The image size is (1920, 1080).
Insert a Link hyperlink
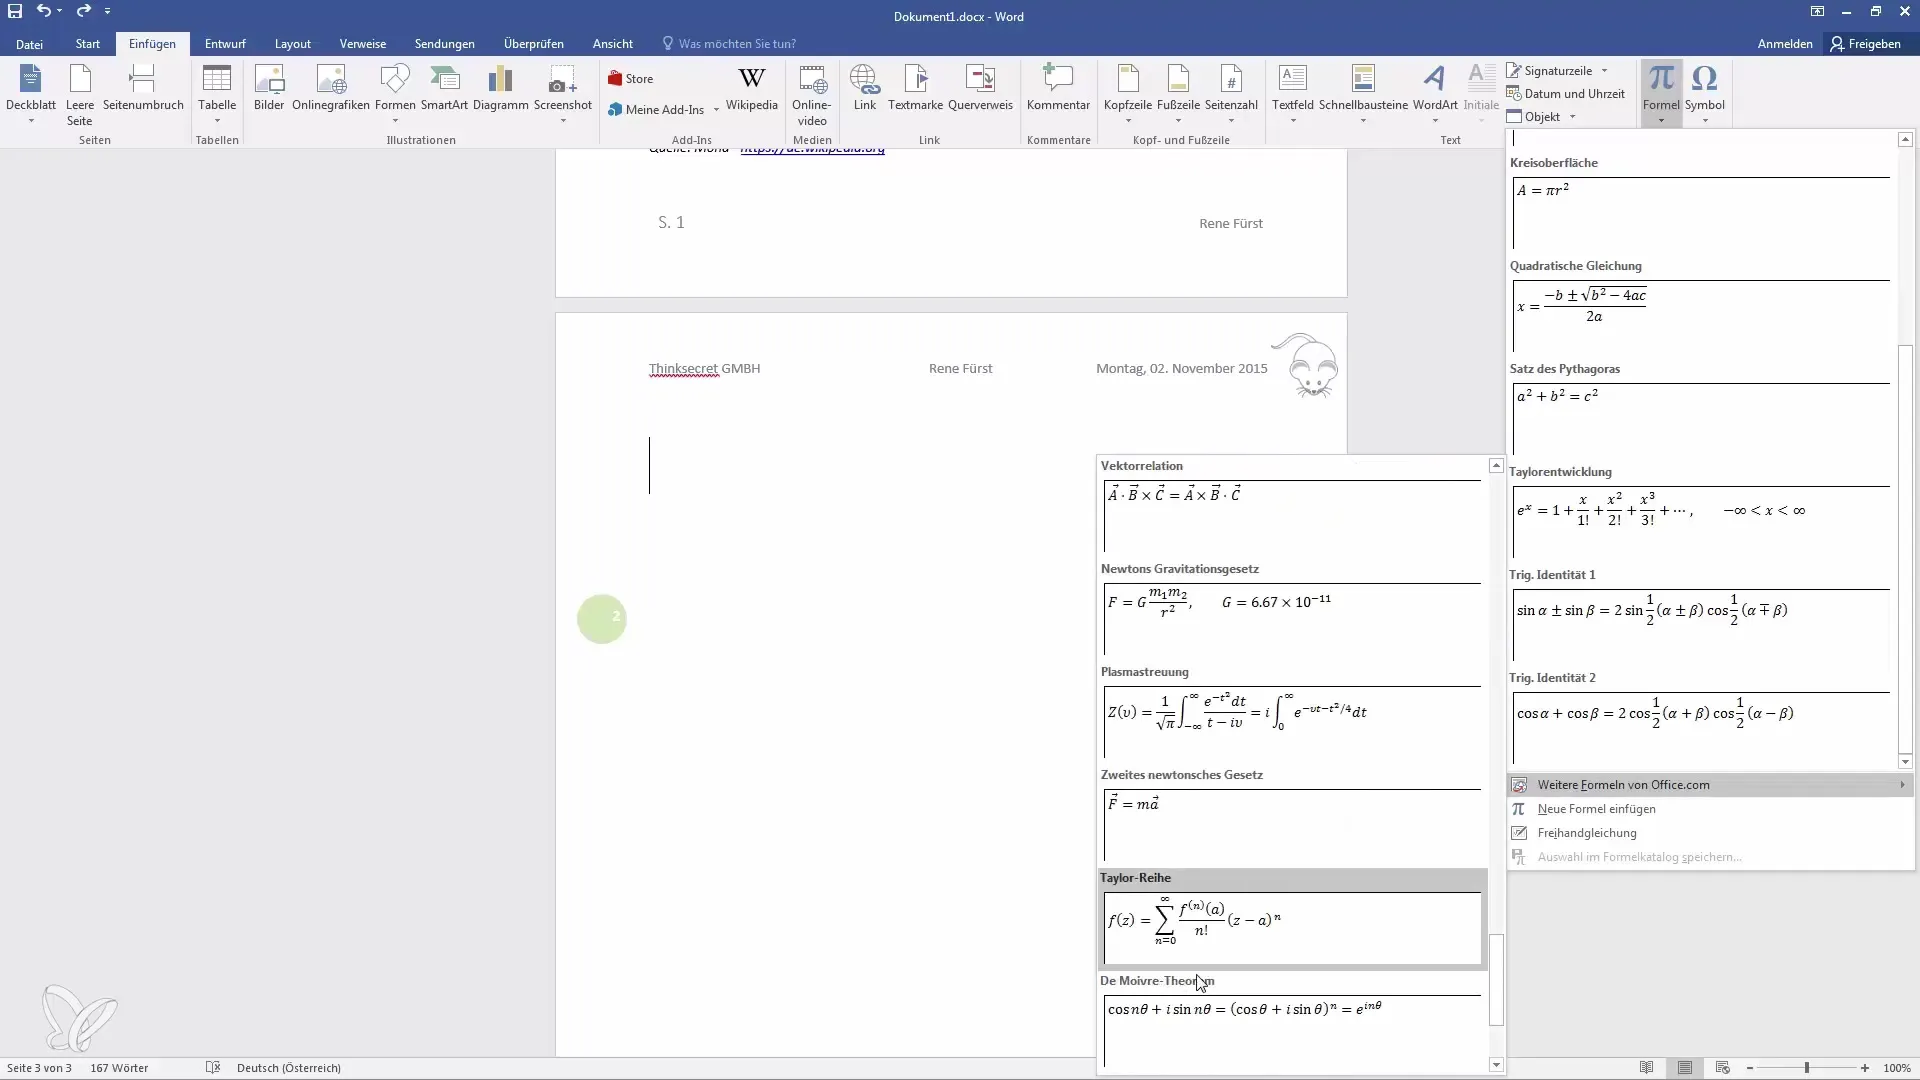coord(864,88)
